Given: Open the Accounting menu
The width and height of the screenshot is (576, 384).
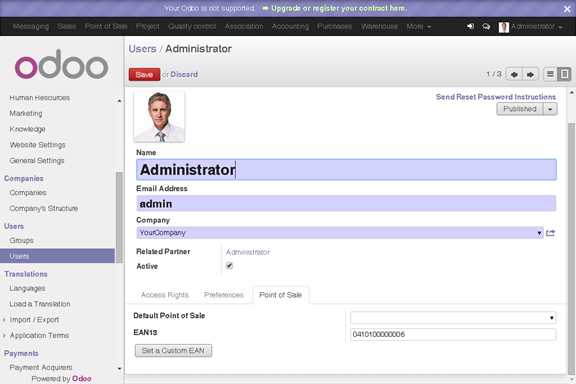Looking at the screenshot, I should [x=290, y=26].
